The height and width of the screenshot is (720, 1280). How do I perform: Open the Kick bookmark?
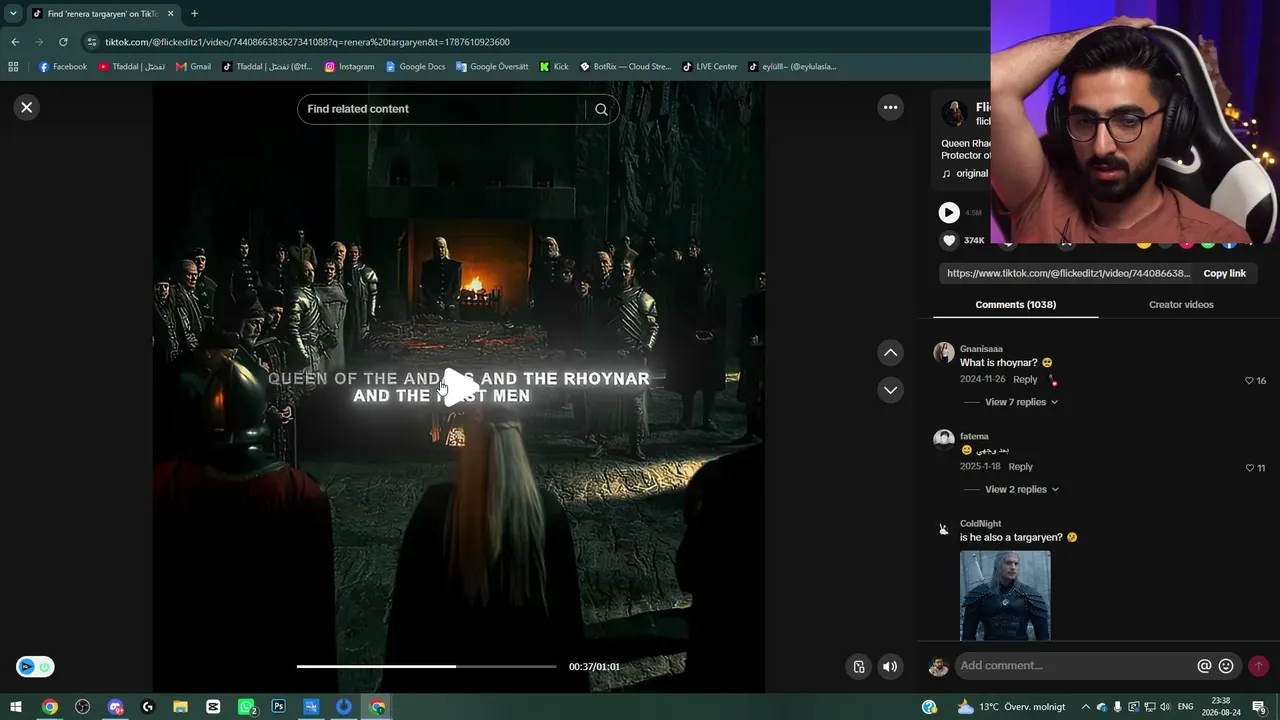554,67
